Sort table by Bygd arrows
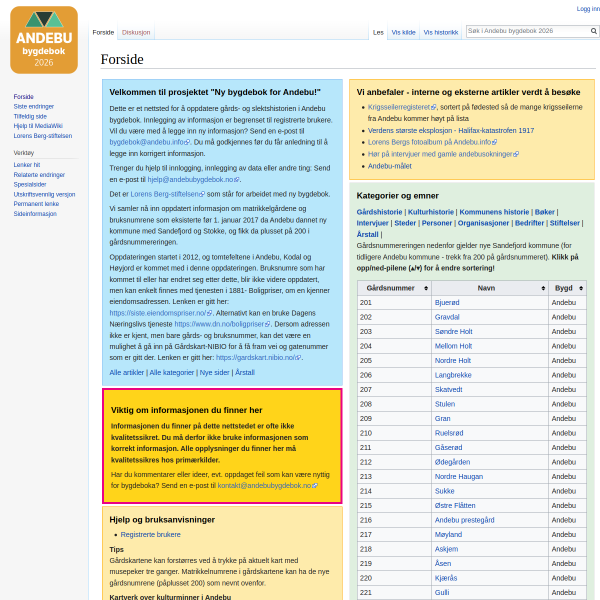Viewport: 600px width, 600px height. coord(581,288)
